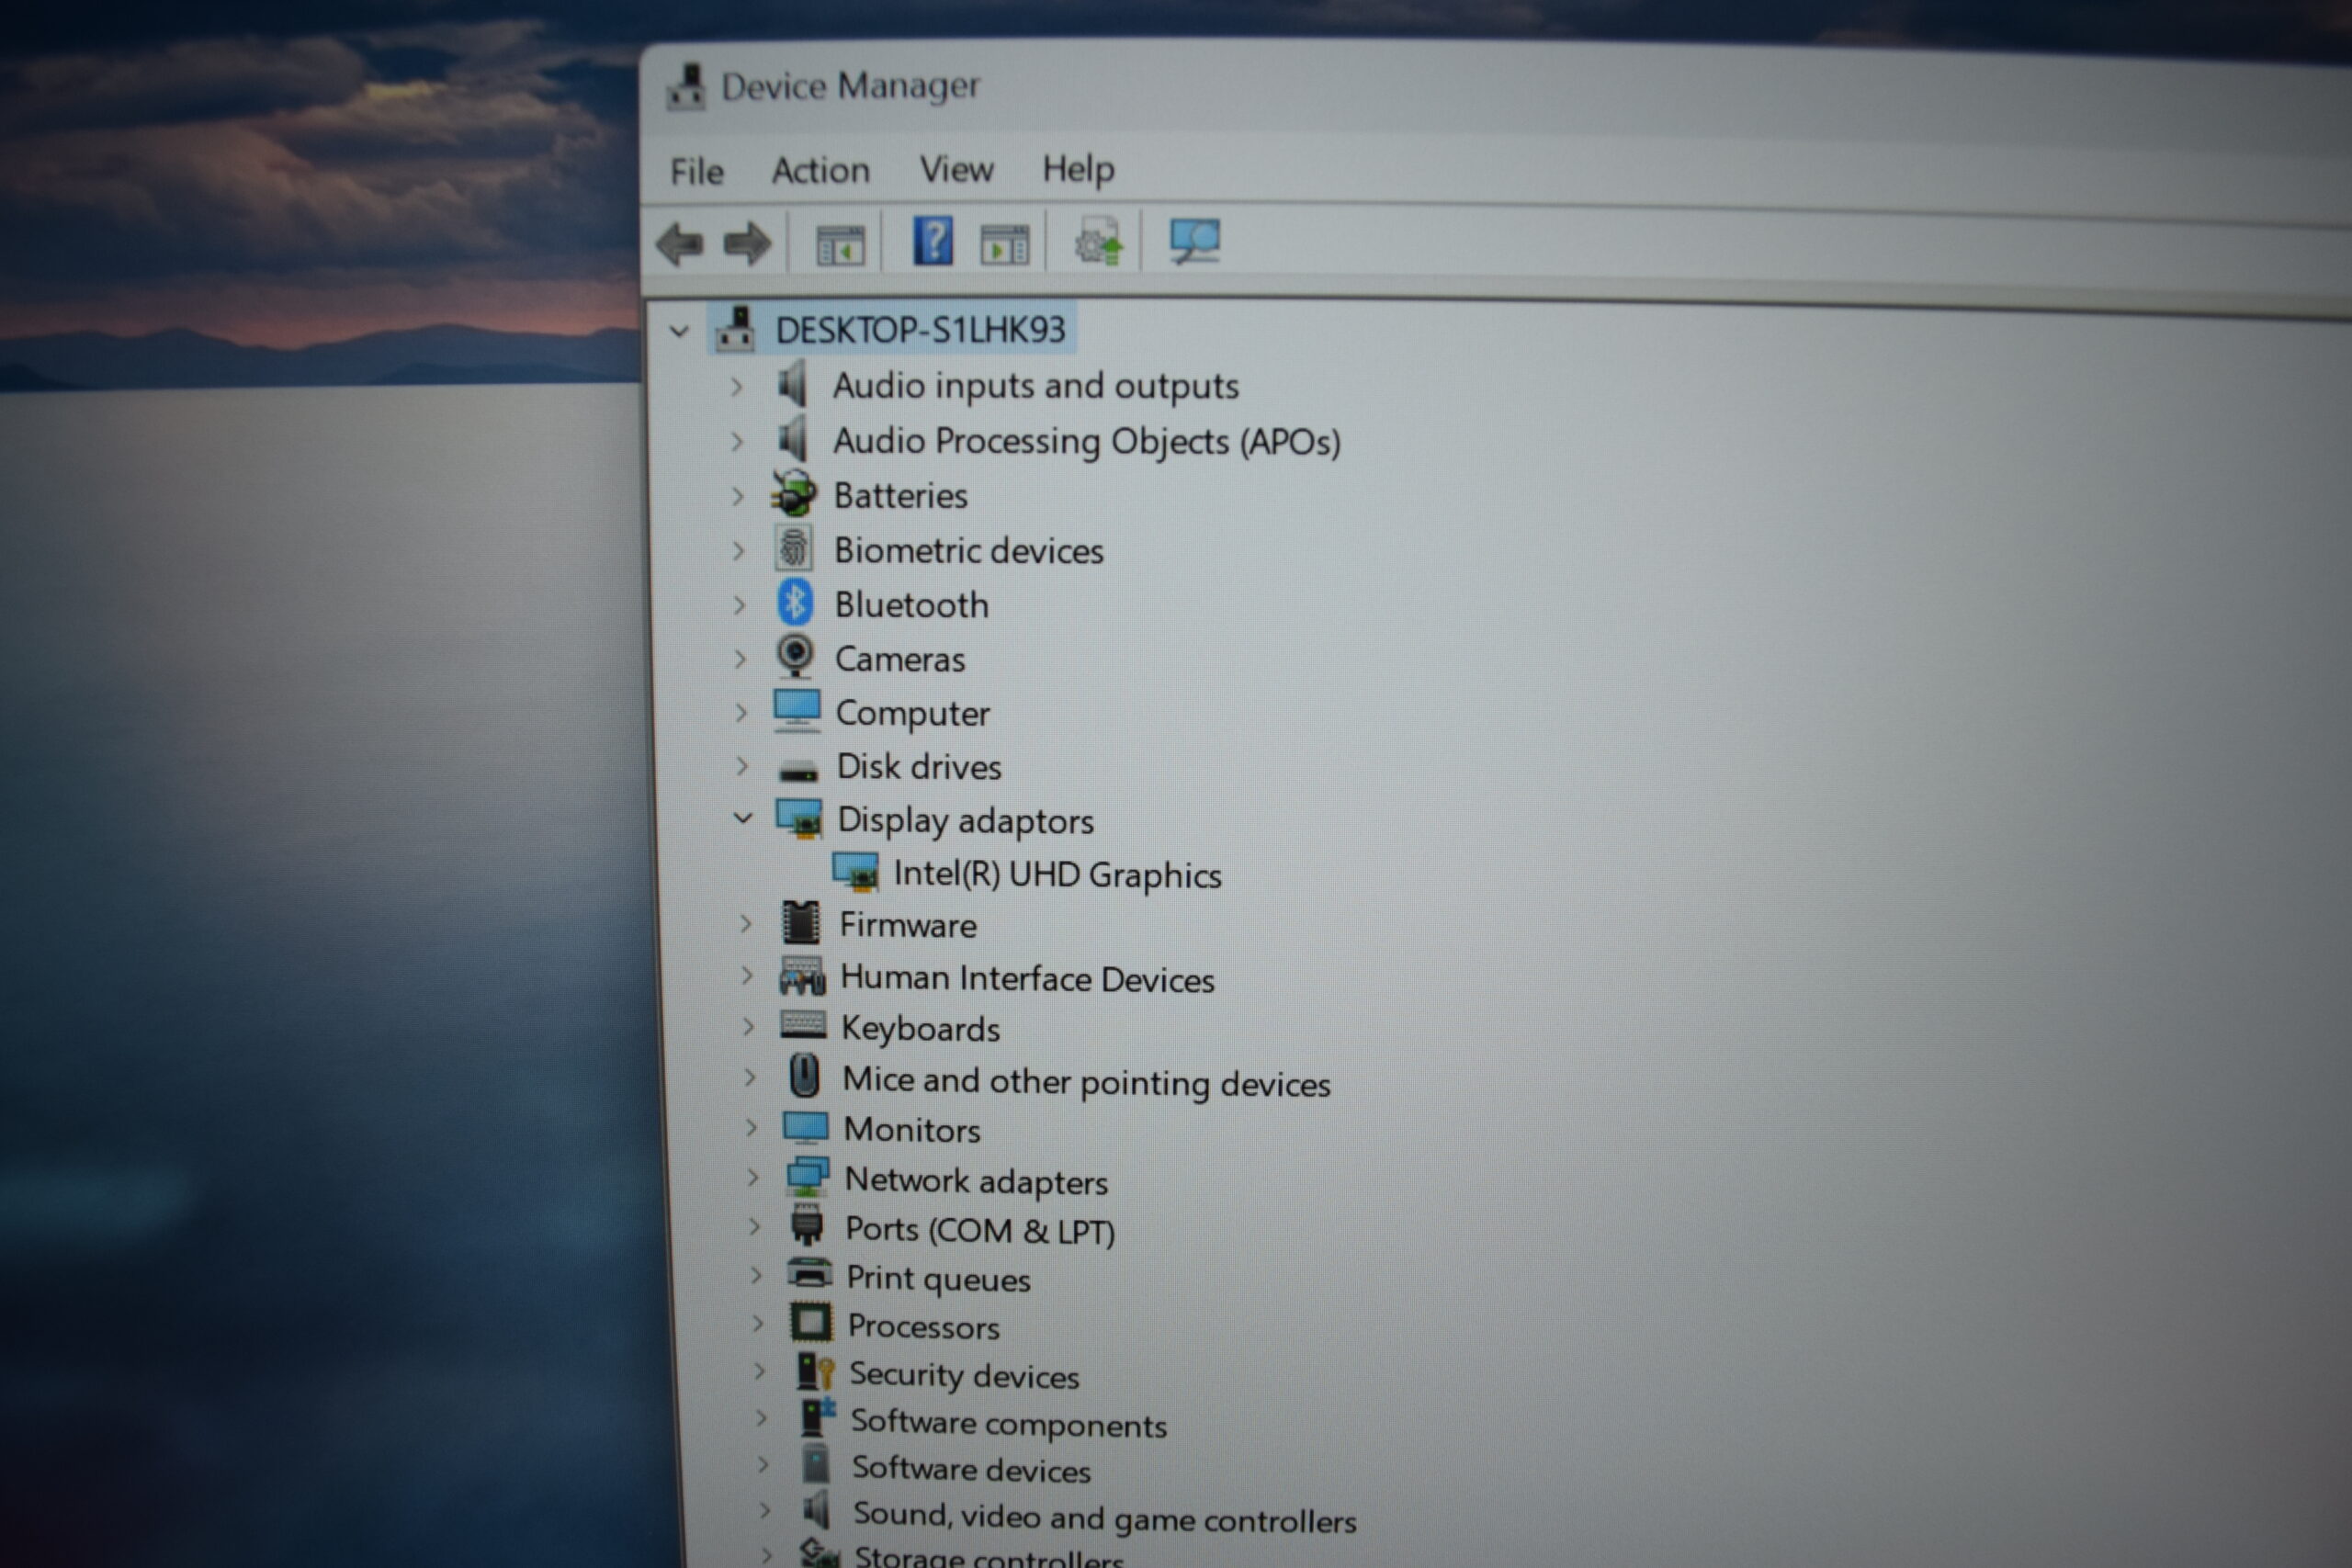Expand the Firmware chevron
Image resolution: width=2352 pixels, height=1568 pixels.
[x=746, y=924]
